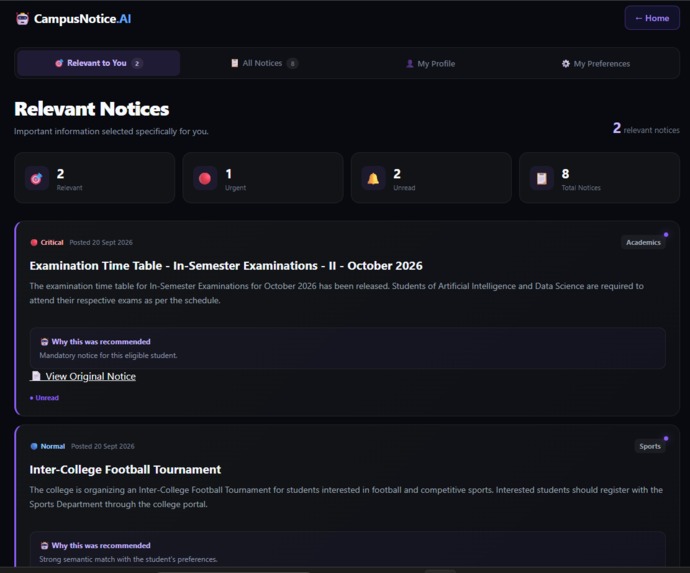Select the '1 Urgent' stat card
Image resolution: width=690 pixels, height=573 pixels.
point(263,178)
